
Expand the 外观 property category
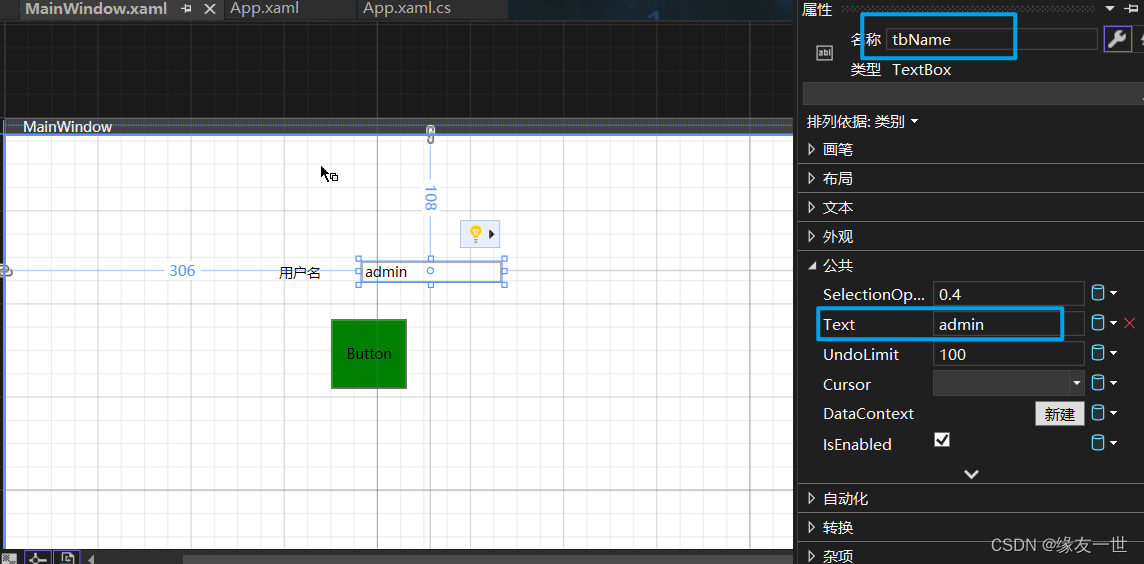[812, 237]
